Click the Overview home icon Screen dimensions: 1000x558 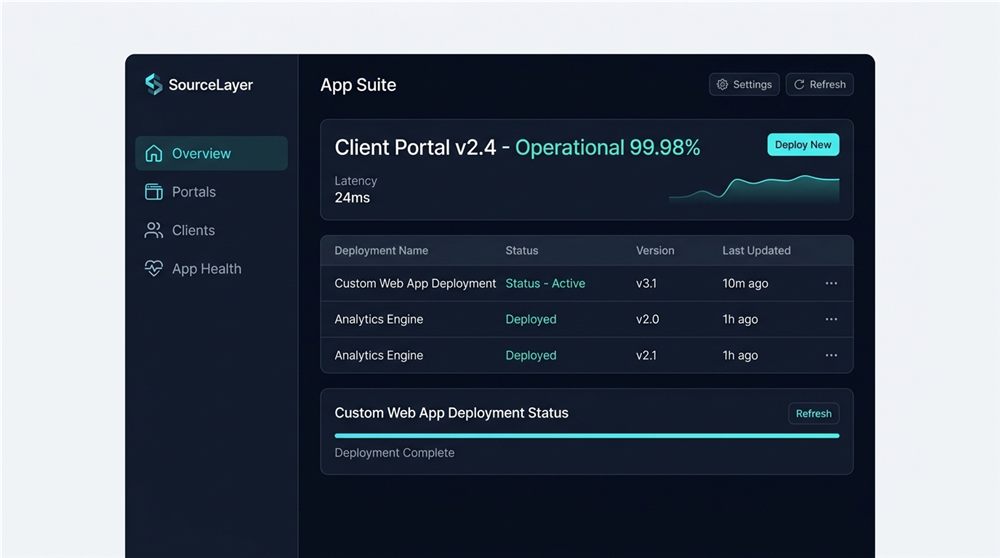pos(154,154)
